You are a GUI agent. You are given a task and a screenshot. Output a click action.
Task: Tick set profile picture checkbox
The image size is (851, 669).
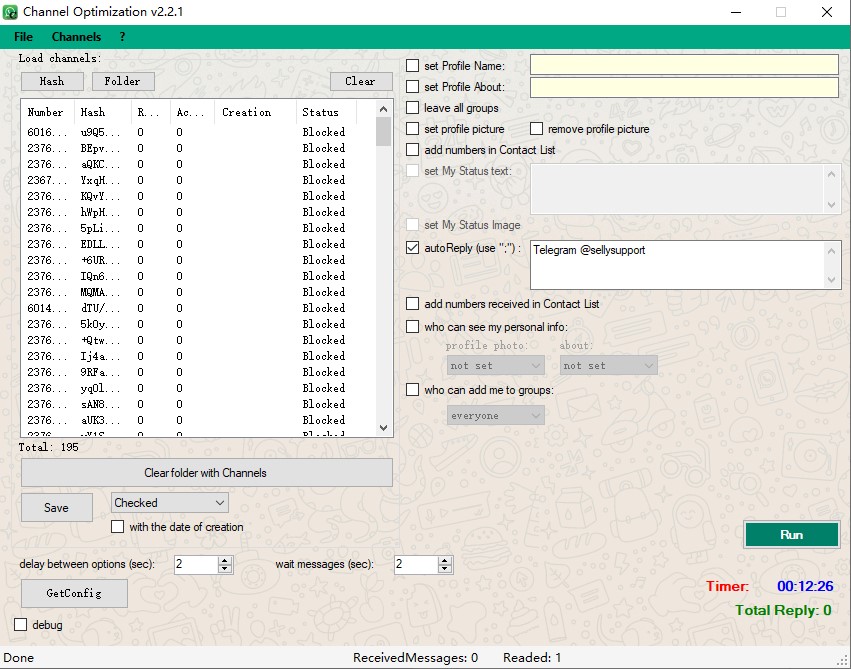tap(412, 129)
